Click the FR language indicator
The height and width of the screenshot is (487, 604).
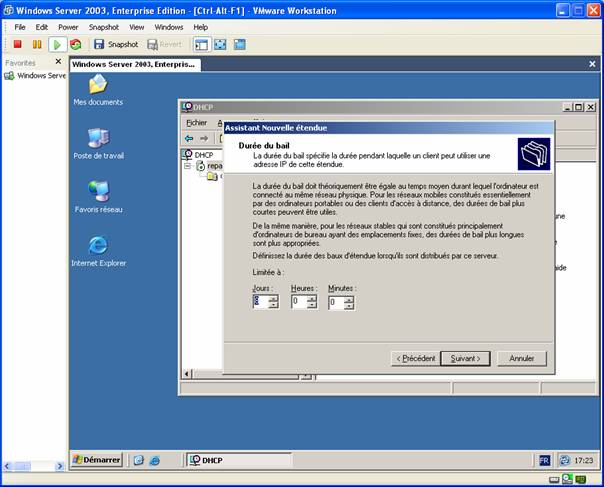[x=544, y=460]
